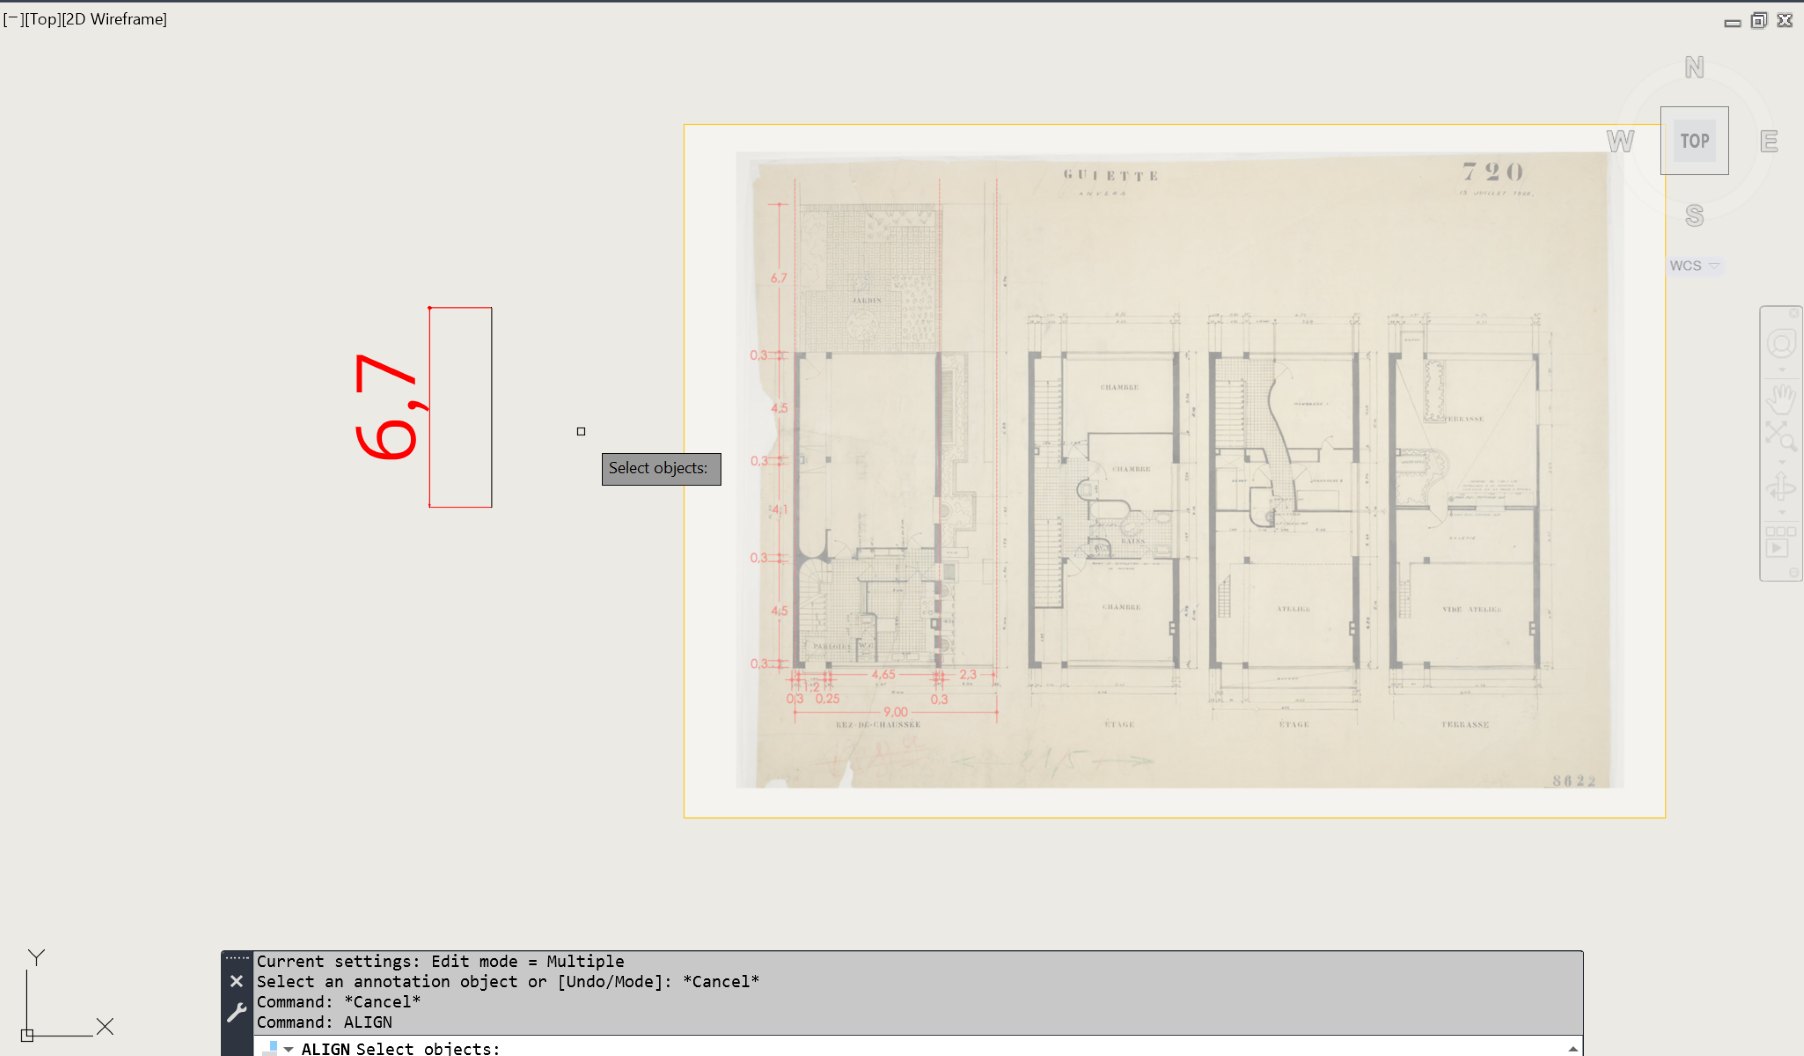Click the TOP face of ViewCube
The width and height of the screenshot is (1804, 1056).
(x=1694, y=141)
